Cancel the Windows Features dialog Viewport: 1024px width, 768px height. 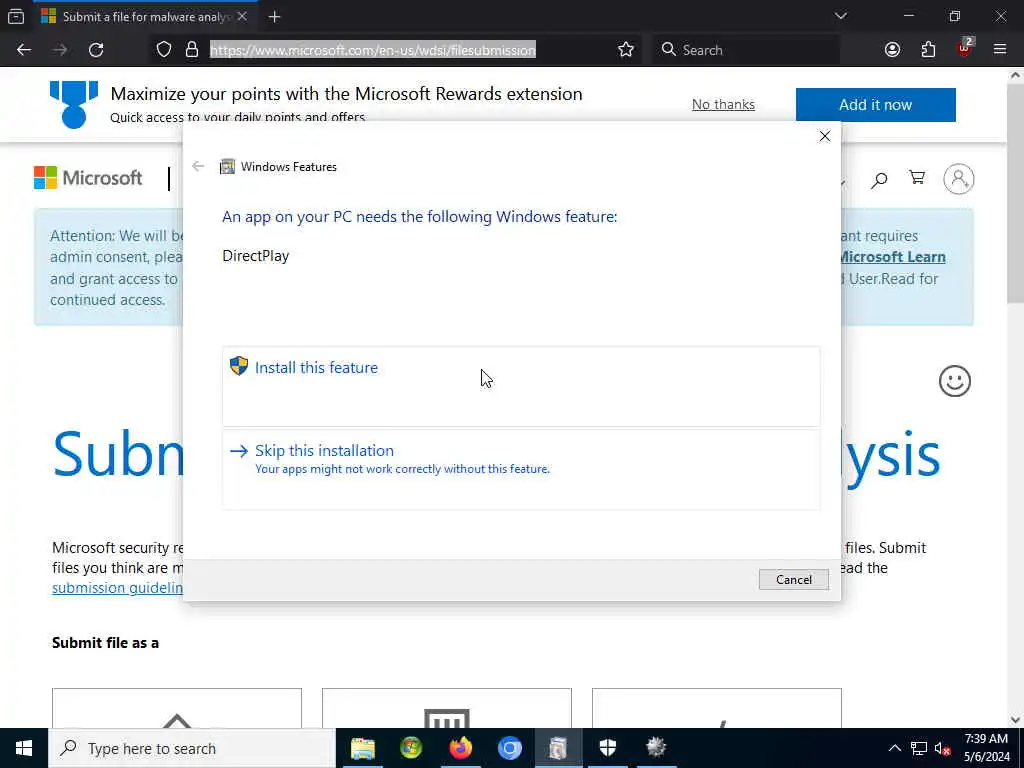(793, 579)
